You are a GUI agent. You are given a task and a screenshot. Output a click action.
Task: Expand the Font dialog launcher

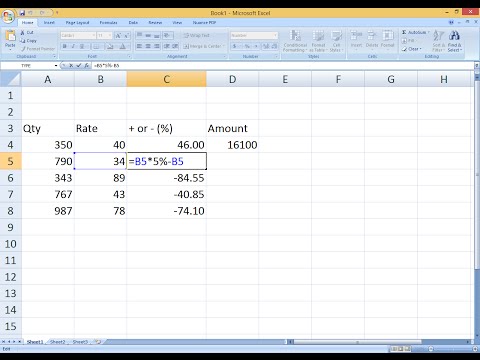129,56
